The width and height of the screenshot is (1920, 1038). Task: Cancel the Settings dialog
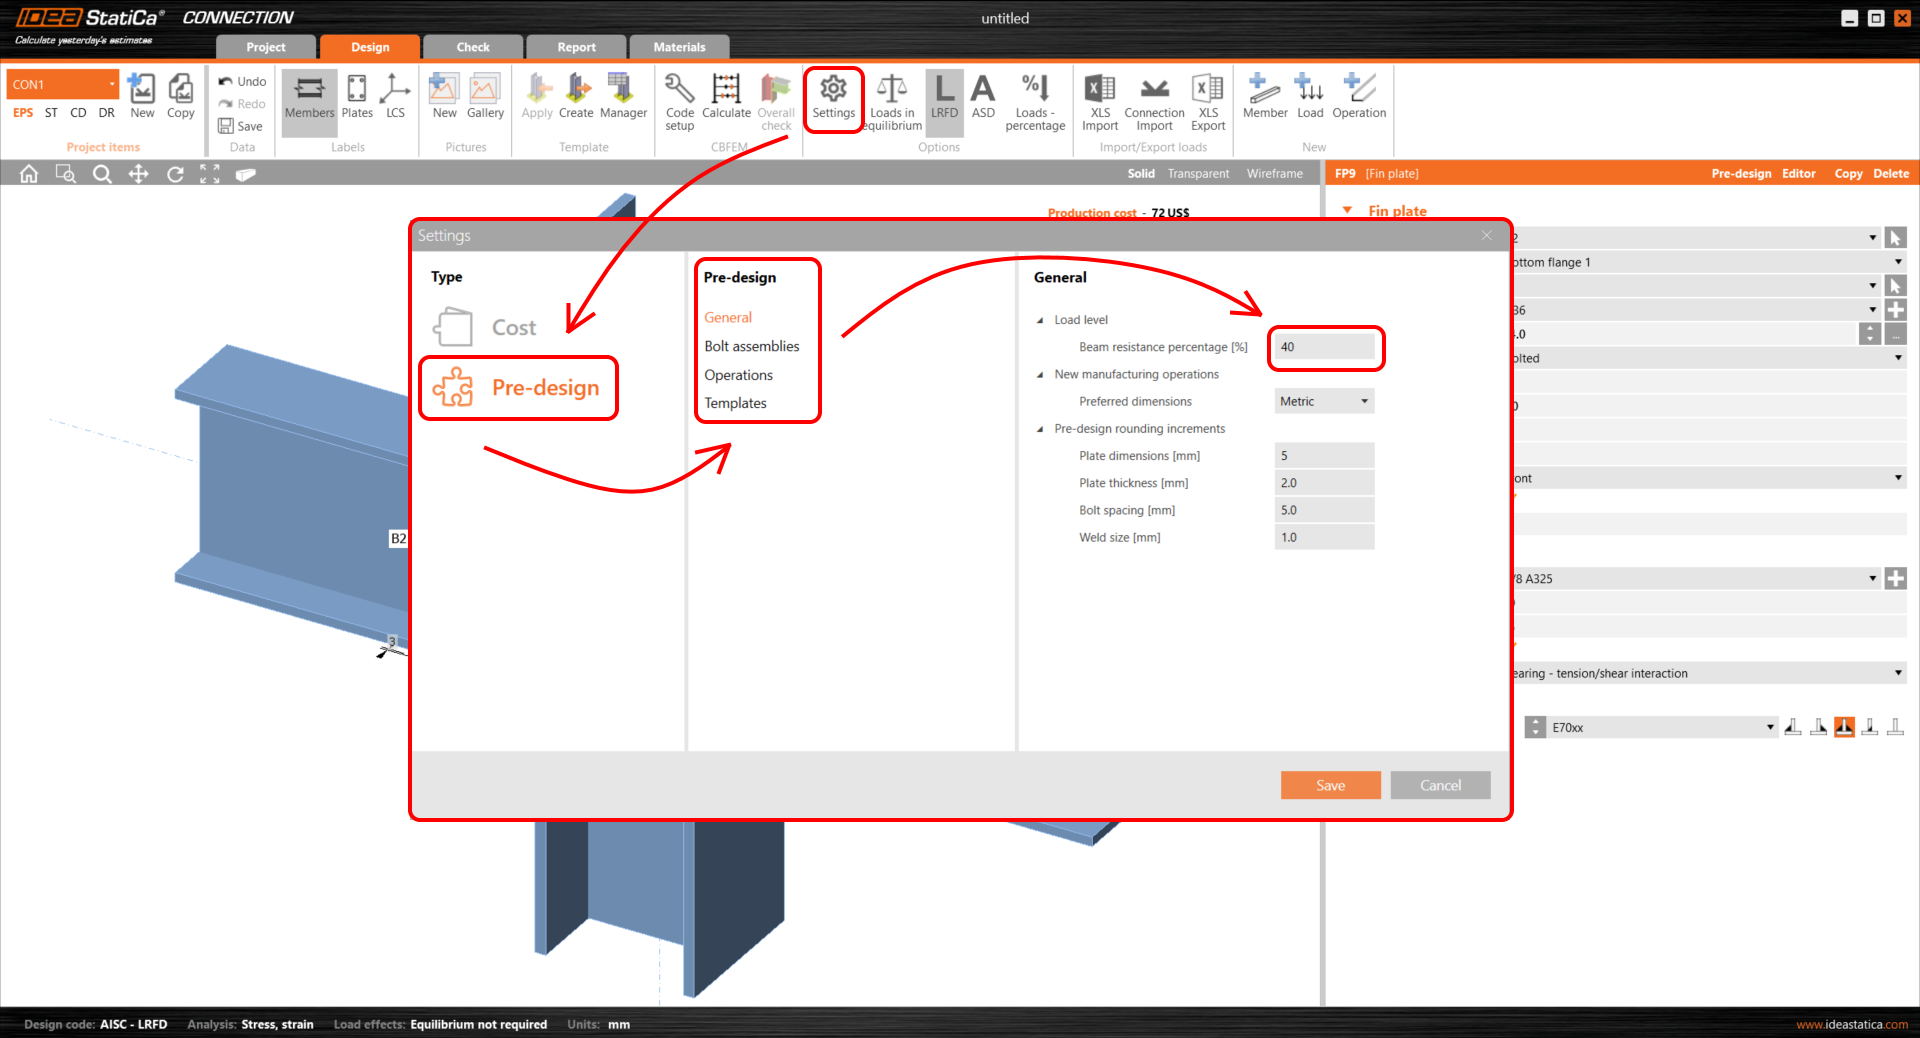tap(1440, 785)
